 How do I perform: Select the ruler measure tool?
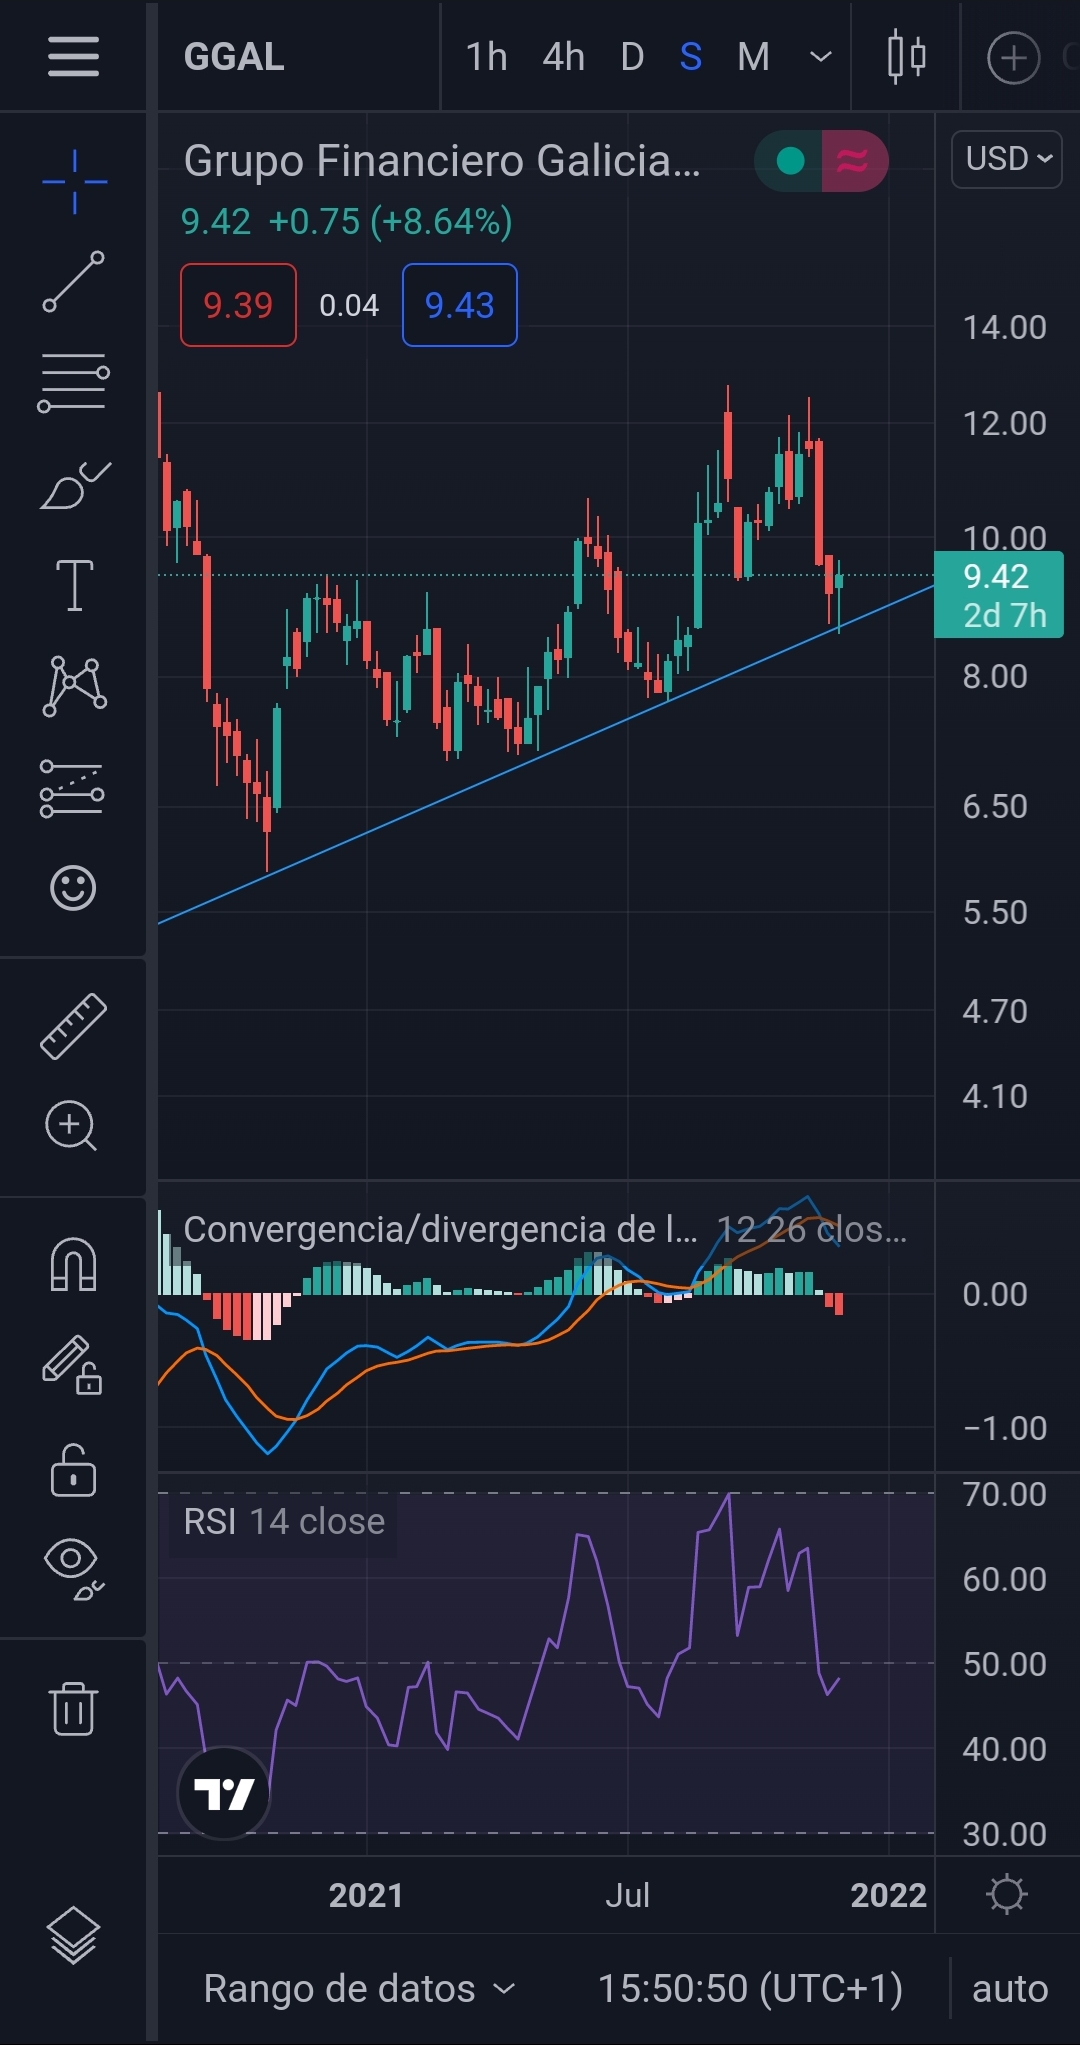click(x=73, y=1026)
